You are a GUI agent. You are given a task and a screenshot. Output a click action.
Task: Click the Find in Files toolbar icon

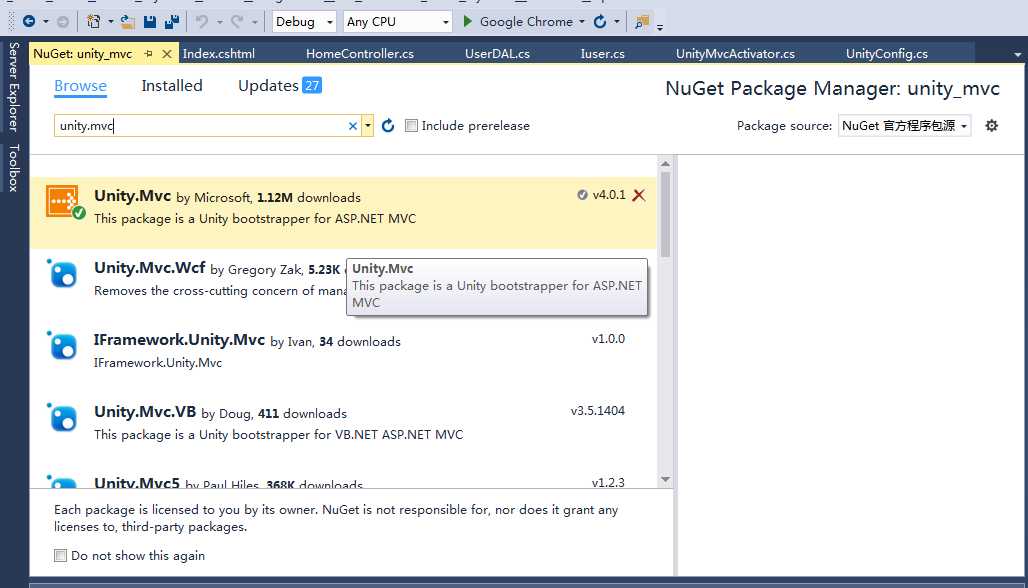(x=641, y=22)
